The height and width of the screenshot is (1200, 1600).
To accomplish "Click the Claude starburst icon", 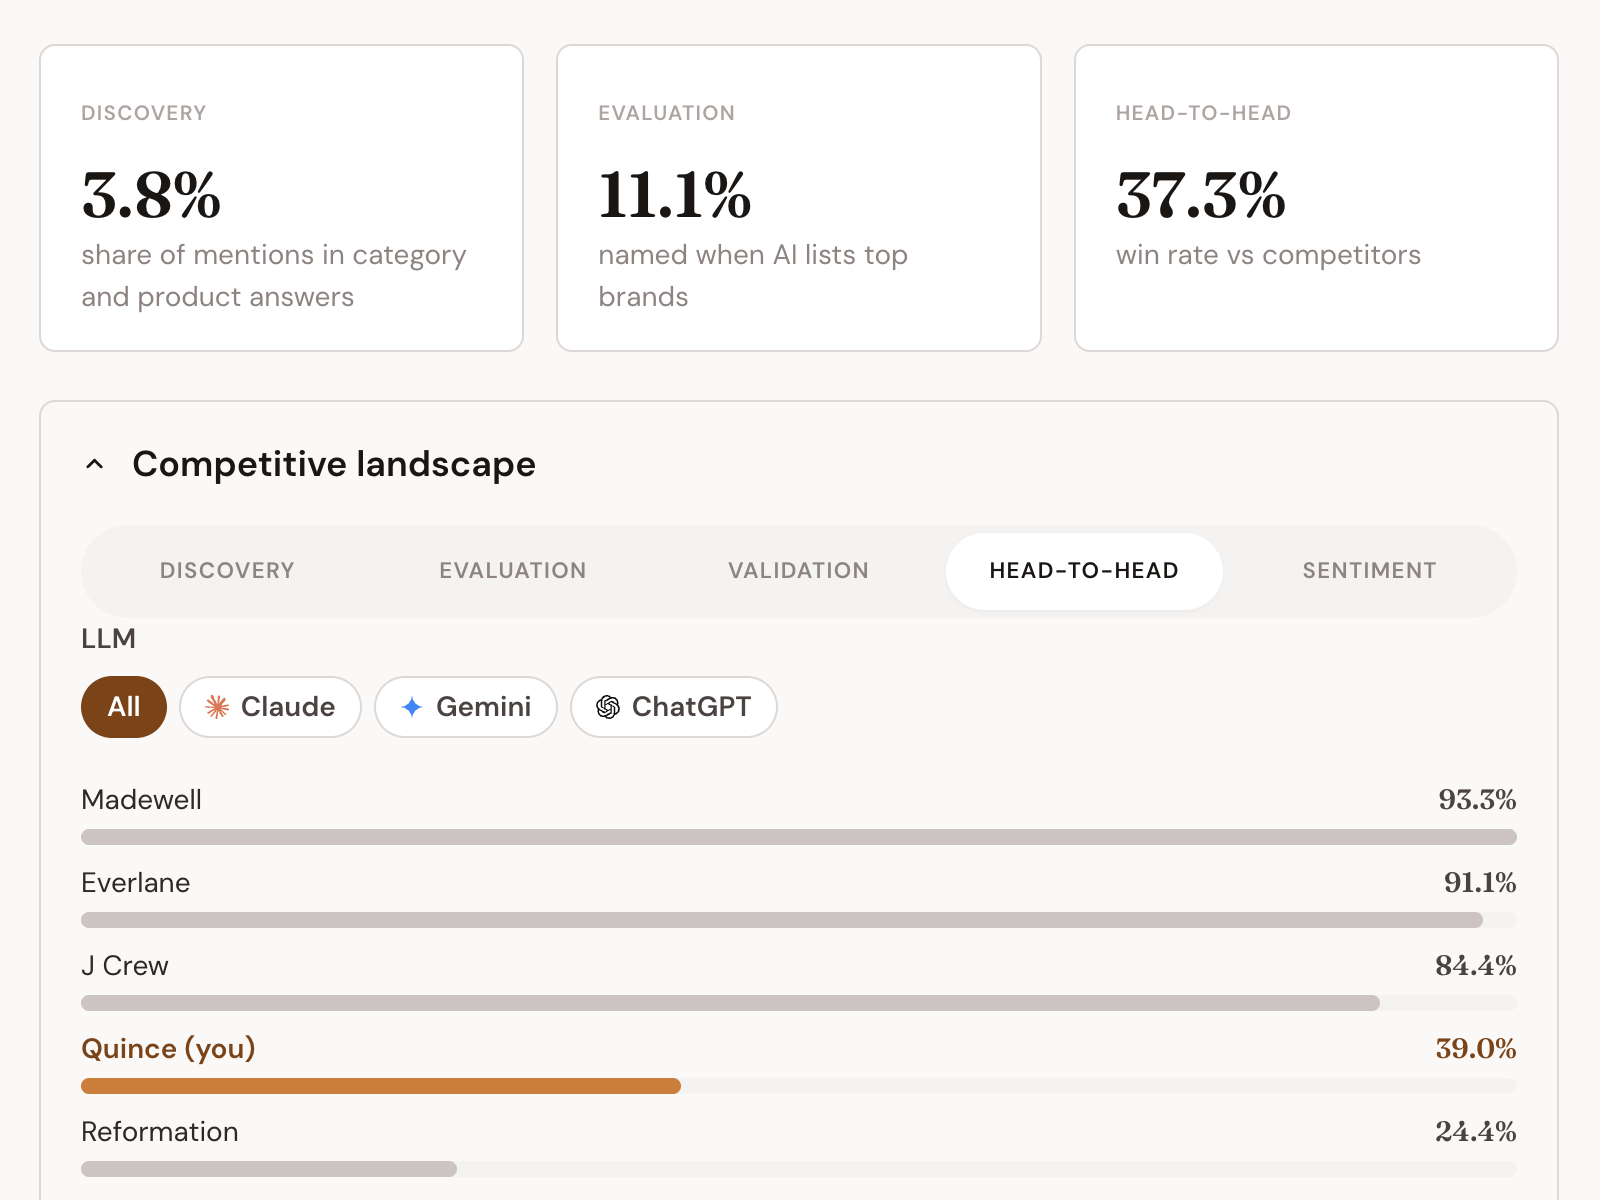I will point(217,707).
